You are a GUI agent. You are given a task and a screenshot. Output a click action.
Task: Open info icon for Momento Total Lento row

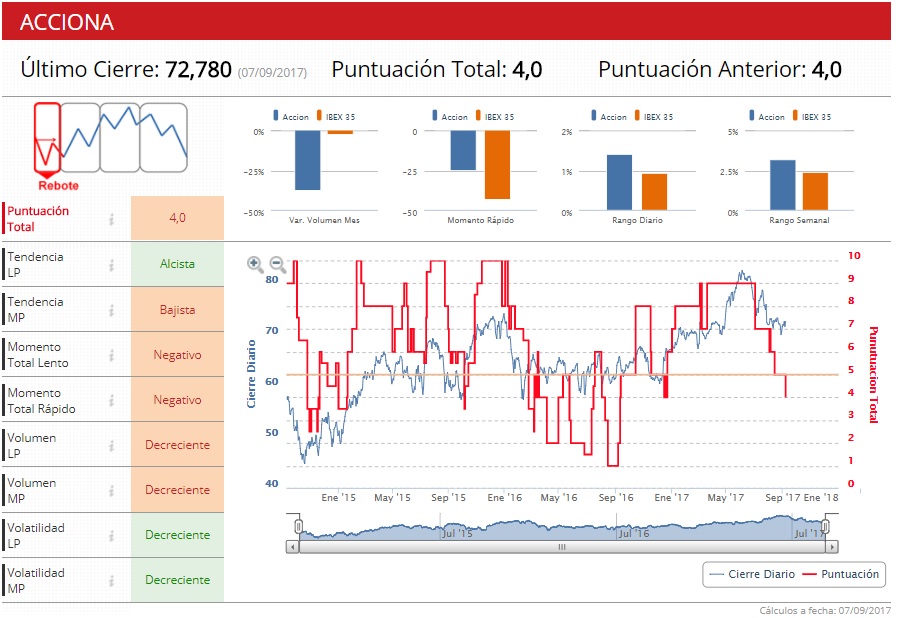pyautogui.click(x=112, y=355)
